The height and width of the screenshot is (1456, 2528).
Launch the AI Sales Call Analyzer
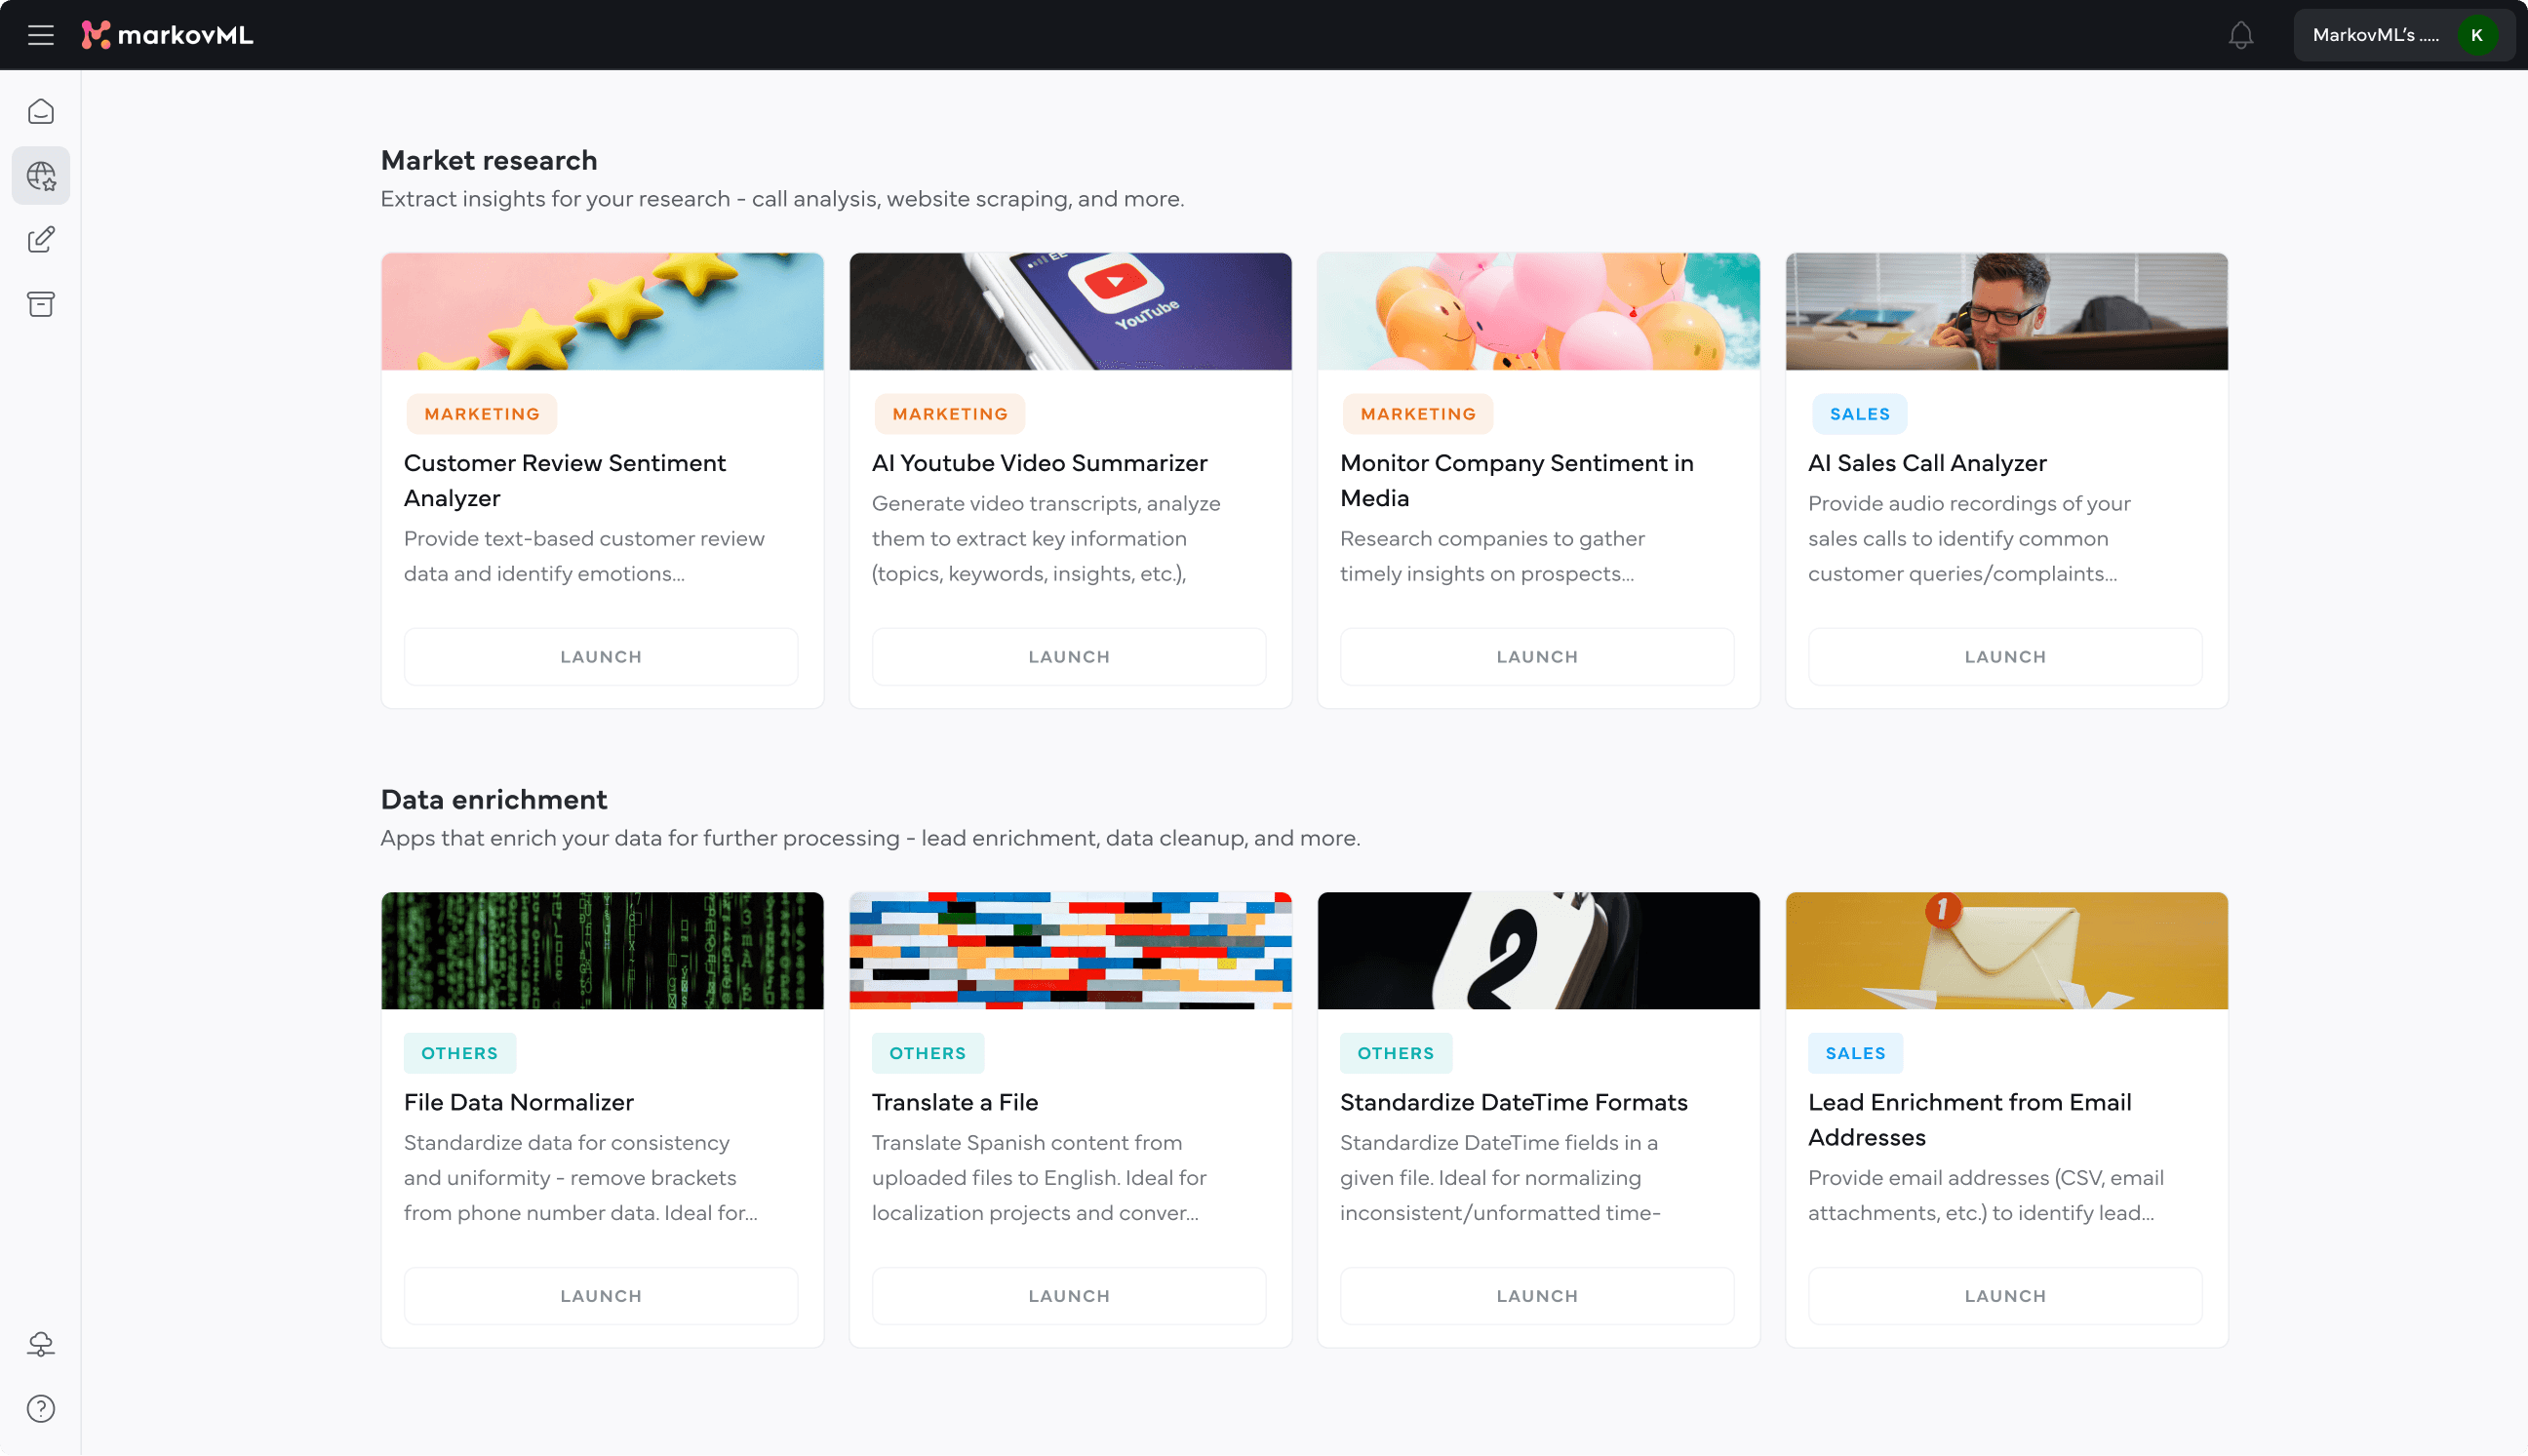click(x=2004, y=657)
